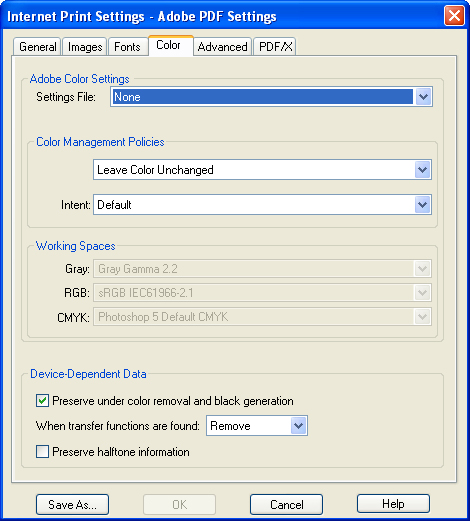This screenshot has width=470, height=521.
Task: Switch to the Advanced tab
Action: click(x=222, y=47)
